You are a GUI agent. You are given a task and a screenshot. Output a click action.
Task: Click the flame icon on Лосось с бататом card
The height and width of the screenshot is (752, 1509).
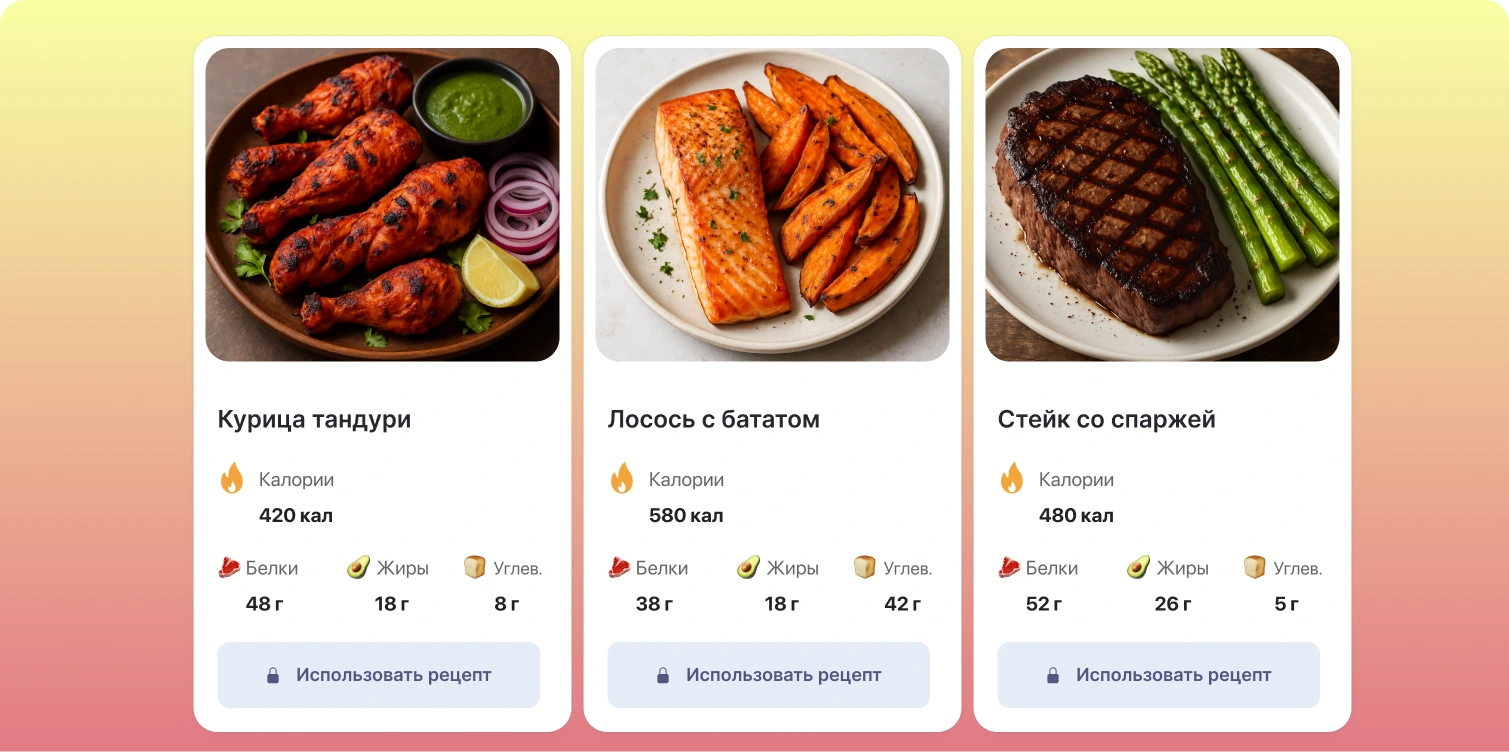click(x=622, y=478)
